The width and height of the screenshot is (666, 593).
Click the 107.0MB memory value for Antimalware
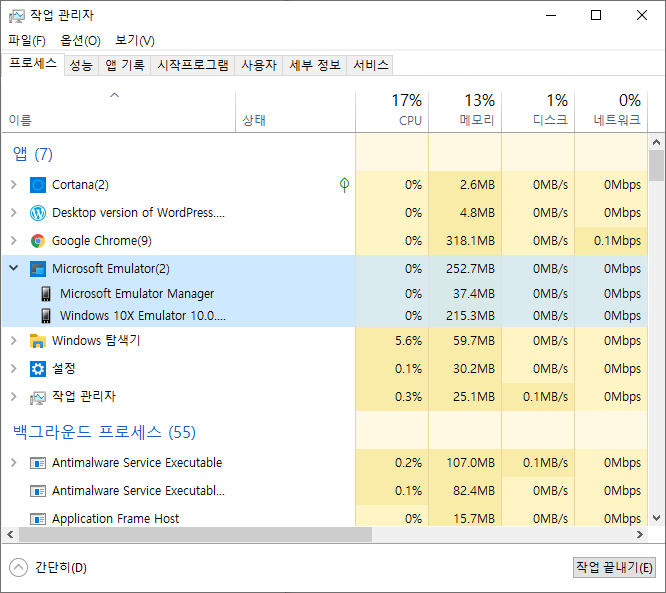470,463
